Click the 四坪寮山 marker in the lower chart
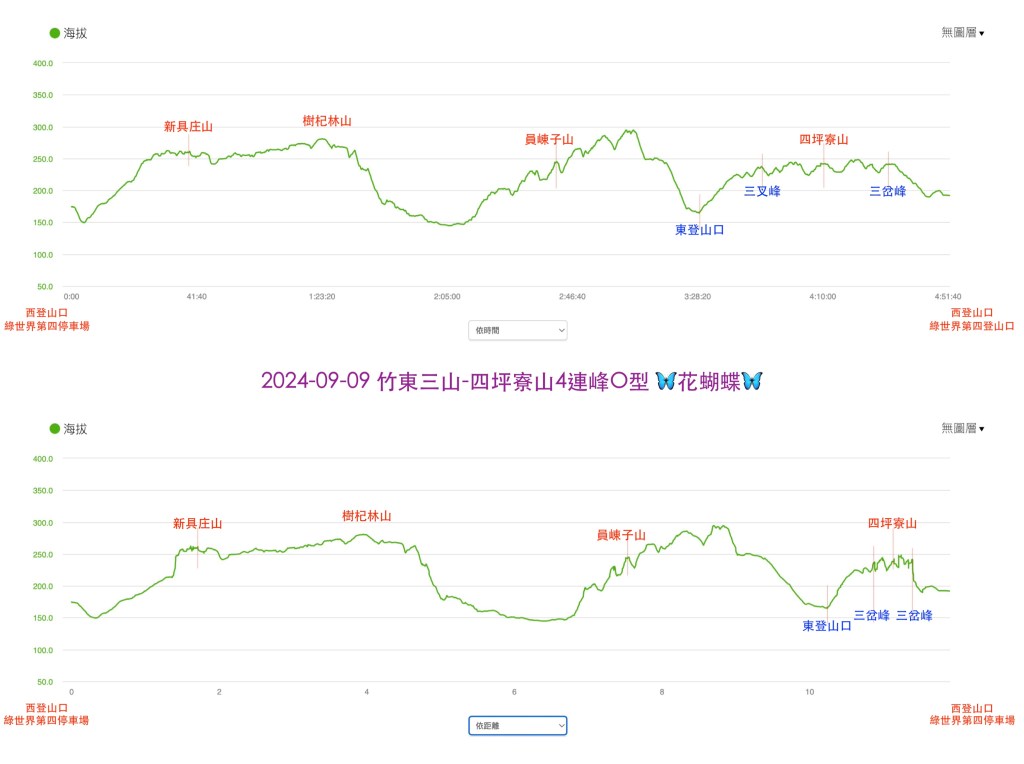This screenshot has width=1024, height=764. (x=892, y=523)
